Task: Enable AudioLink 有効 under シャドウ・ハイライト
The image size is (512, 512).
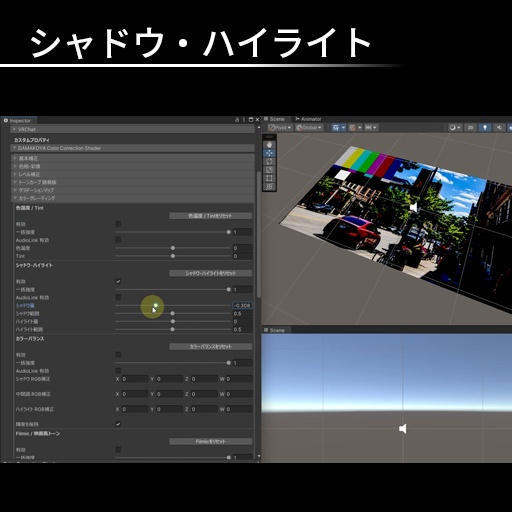Action: pyautogui.click(x=118, y=297)
